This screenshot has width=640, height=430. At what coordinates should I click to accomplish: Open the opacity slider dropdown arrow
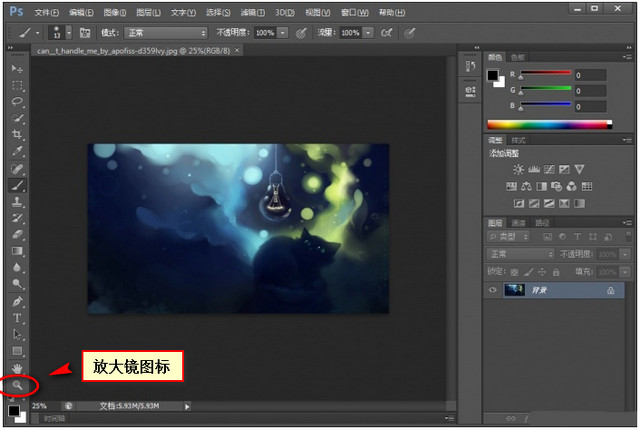tap(282, 33)
